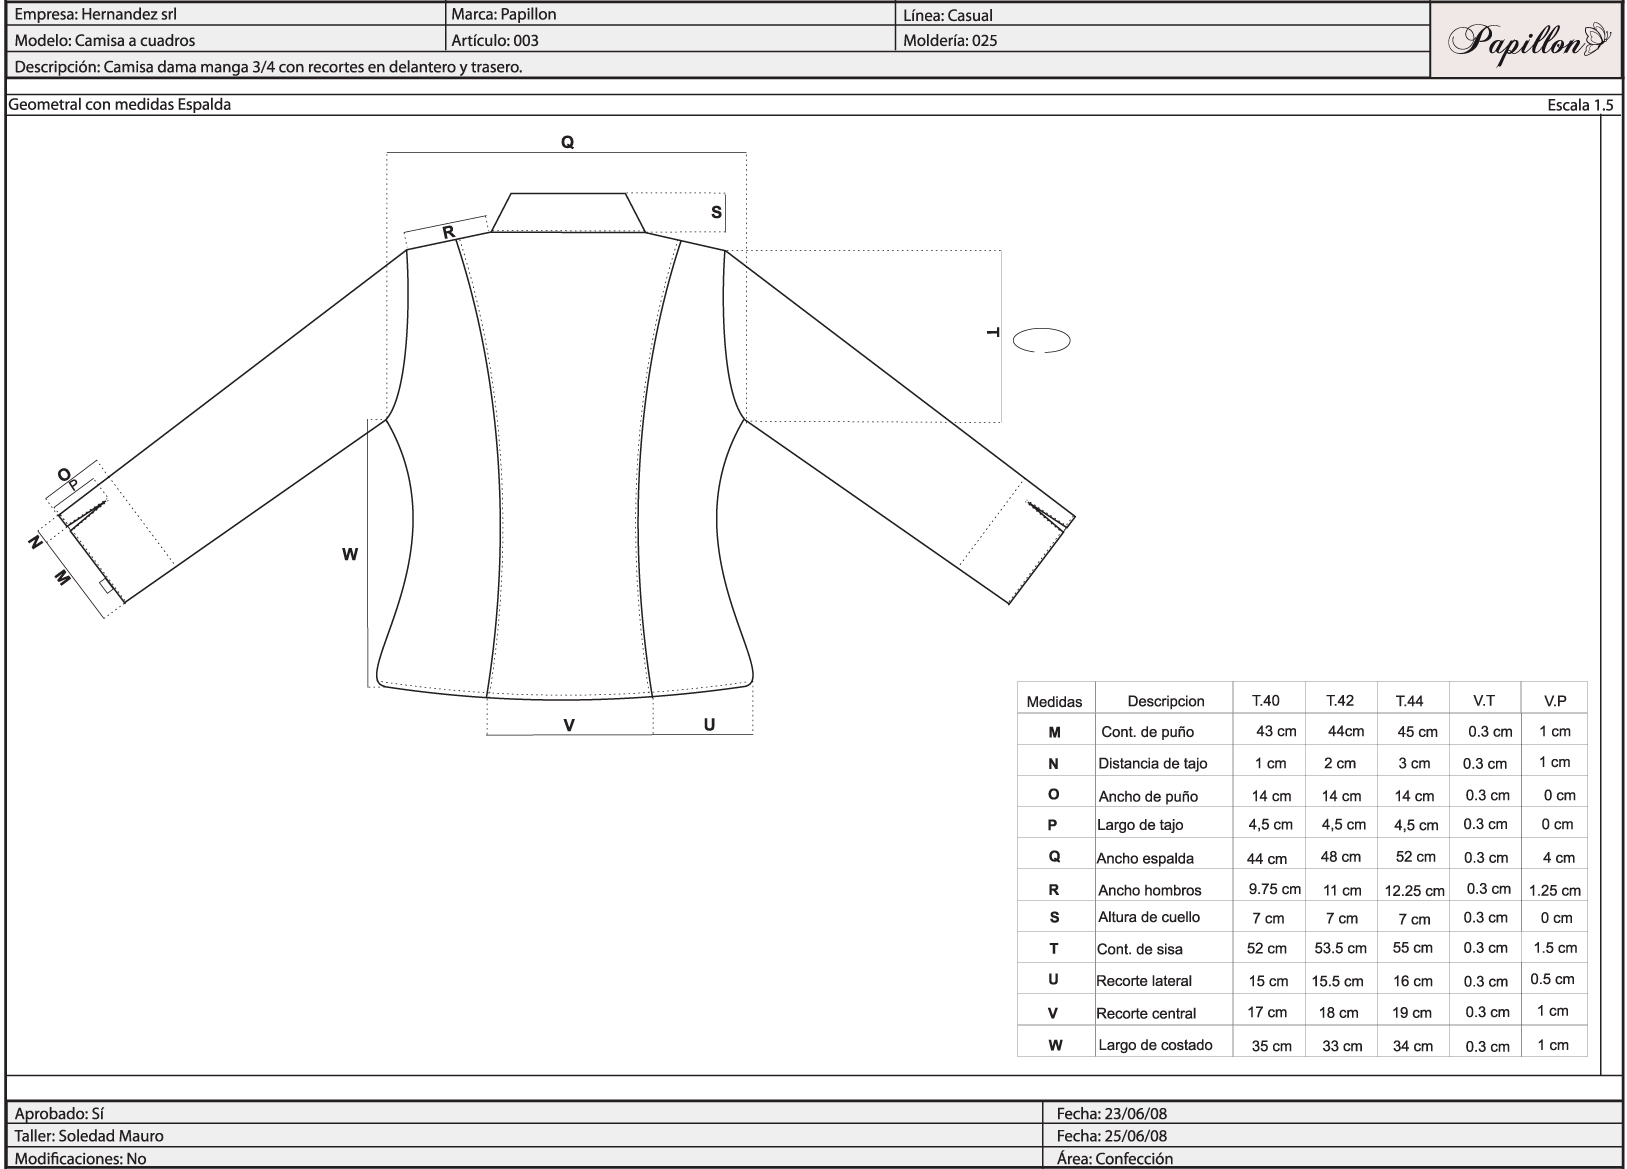Click the 'Ancho espalda' description row
The height and width of the screenshot is (1169, 1627).
1145,858
